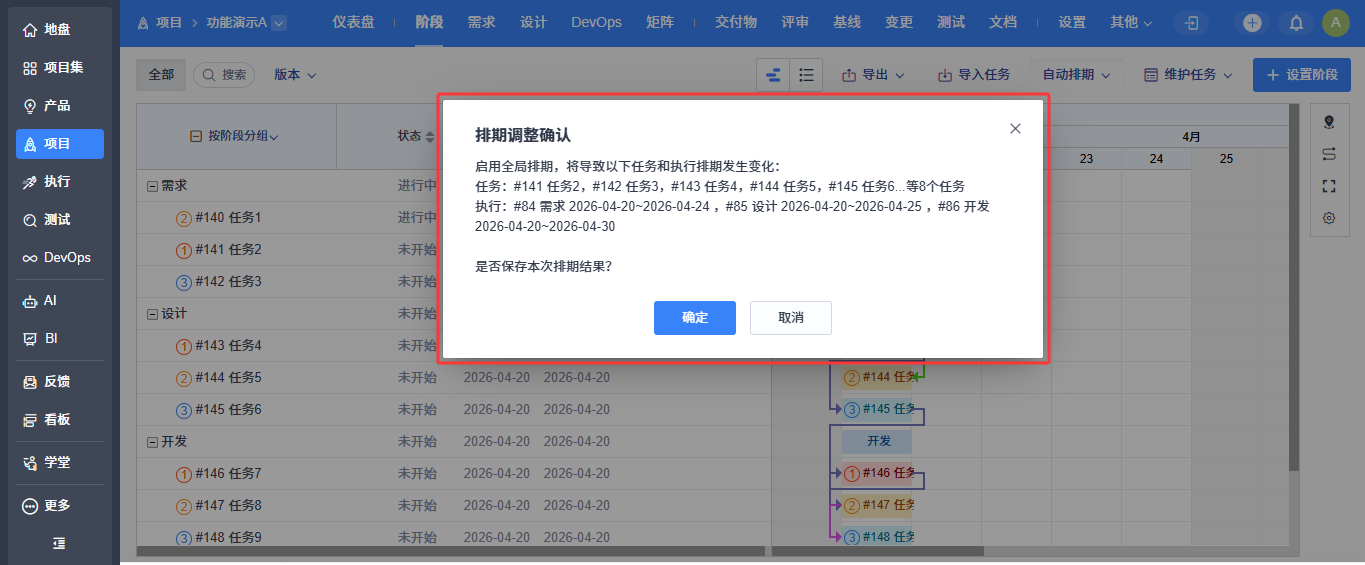1365x565 pixels.
Task: Collapse the 需求 stage group
Action: (x=152, y=186)
